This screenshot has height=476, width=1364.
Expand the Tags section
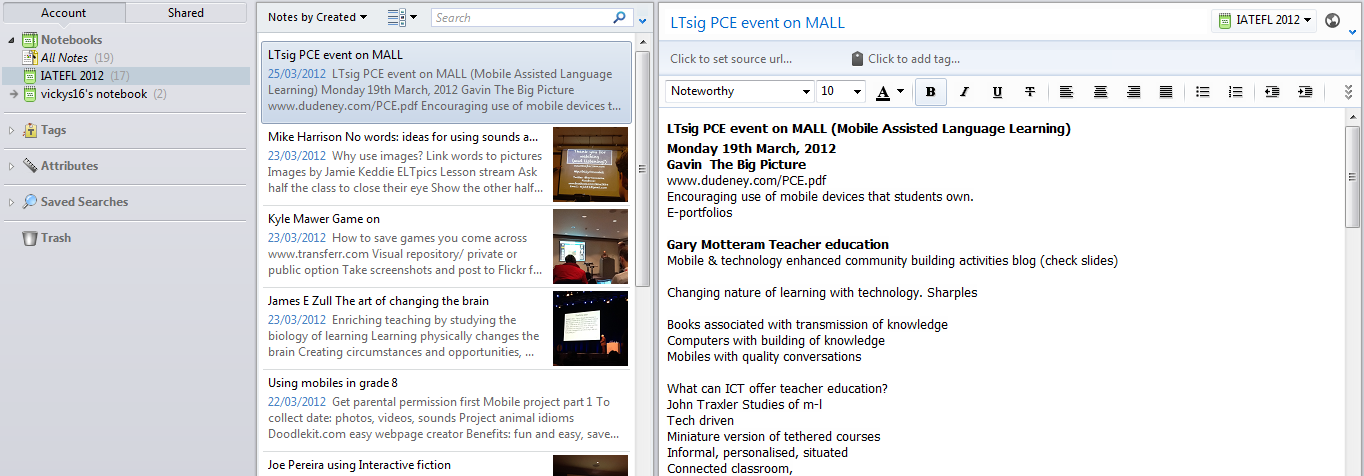pyautogui.click(x=11, y=130)
